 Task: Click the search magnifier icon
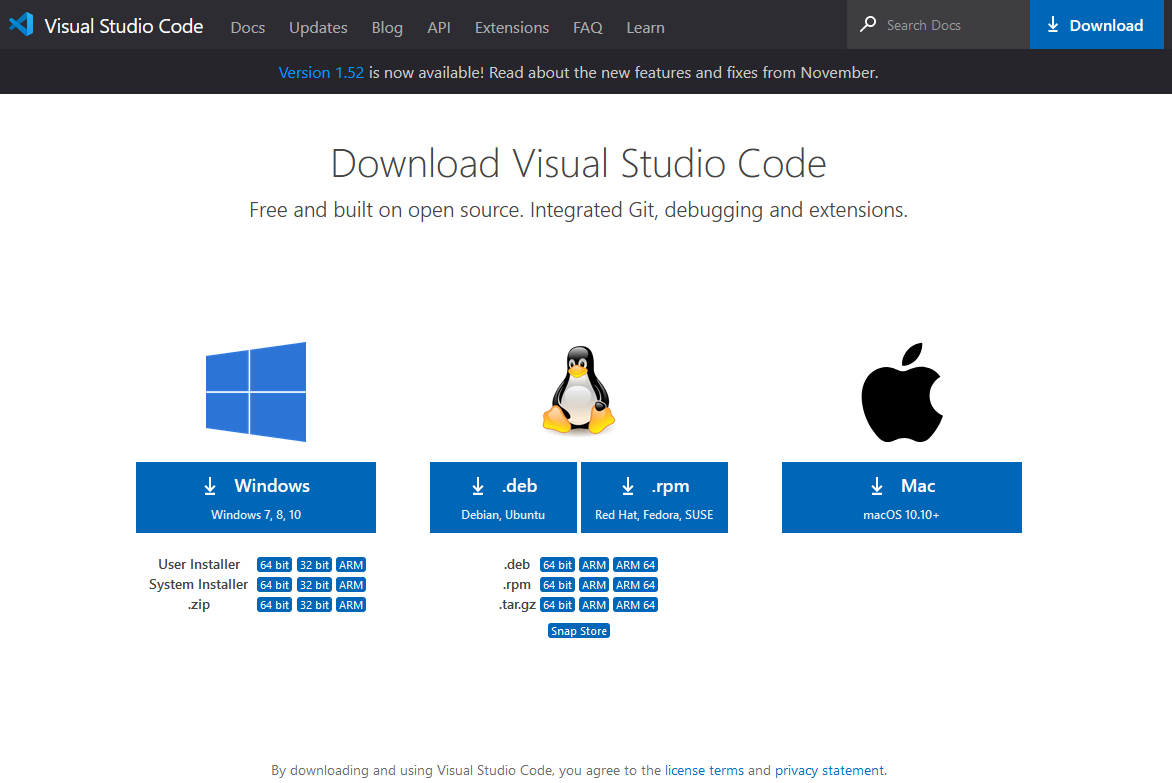pyautogui.click(x=868, y=25)
